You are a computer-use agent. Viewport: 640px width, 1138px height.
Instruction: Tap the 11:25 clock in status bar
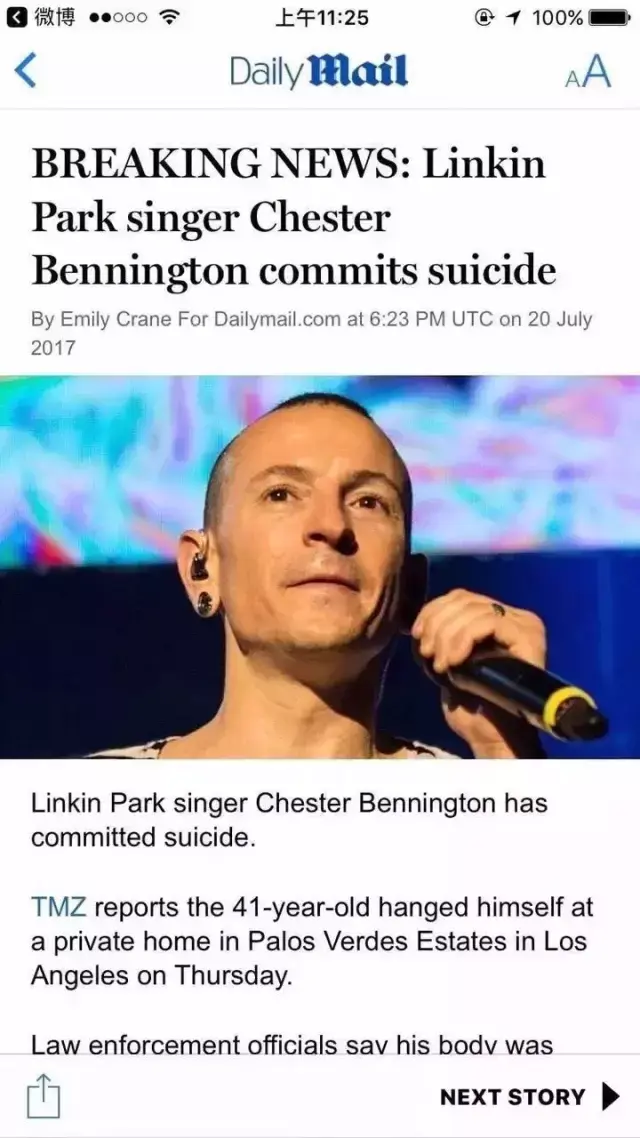pyautogui.click(x=321, y=17)
